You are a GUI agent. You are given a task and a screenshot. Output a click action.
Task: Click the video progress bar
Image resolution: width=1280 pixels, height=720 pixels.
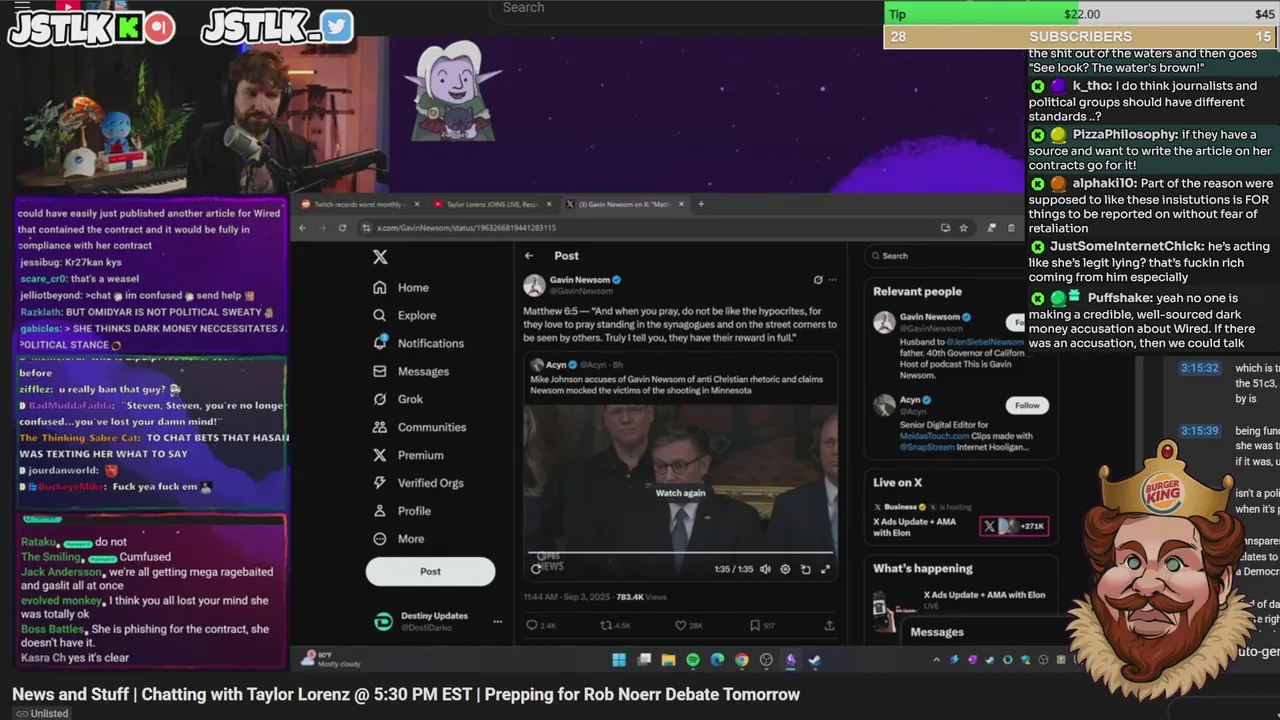click(680, 552)
